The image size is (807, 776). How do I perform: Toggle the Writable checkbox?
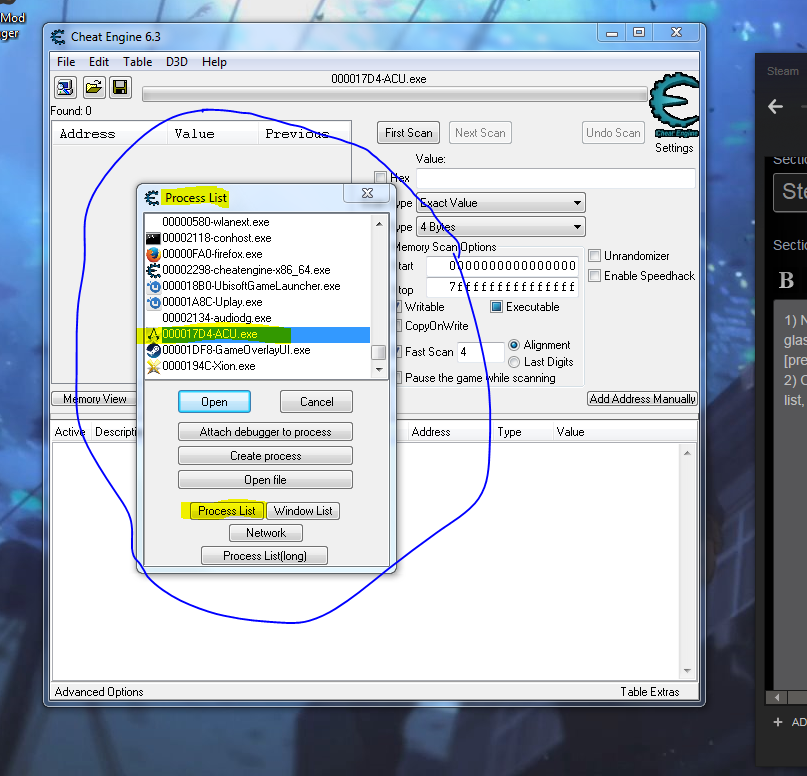point(398,307)
